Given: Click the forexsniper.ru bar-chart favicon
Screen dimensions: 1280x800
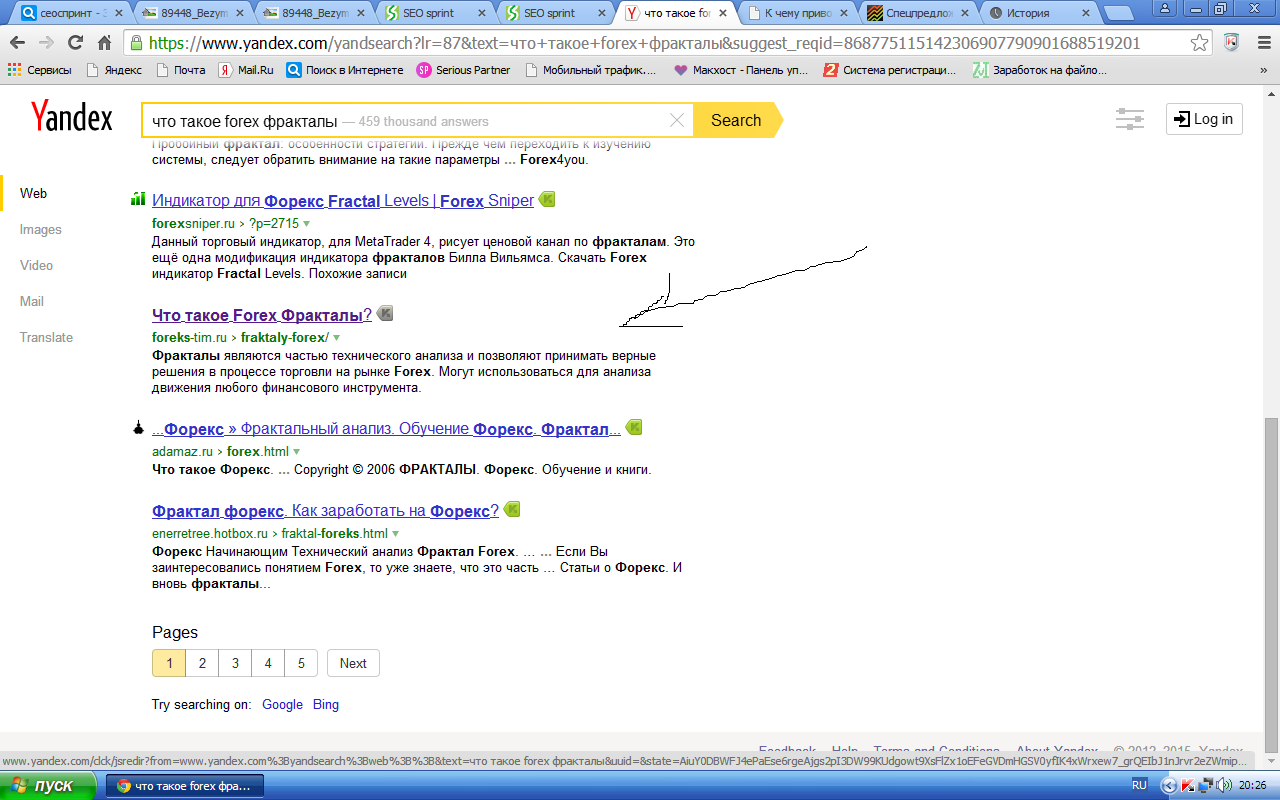Looking at the screenshot, I should 139,200.
